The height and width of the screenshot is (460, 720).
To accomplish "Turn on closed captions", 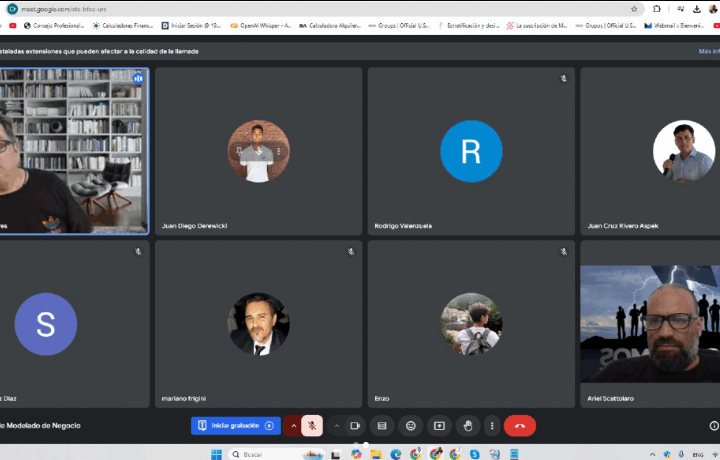I will coord(382,426).
